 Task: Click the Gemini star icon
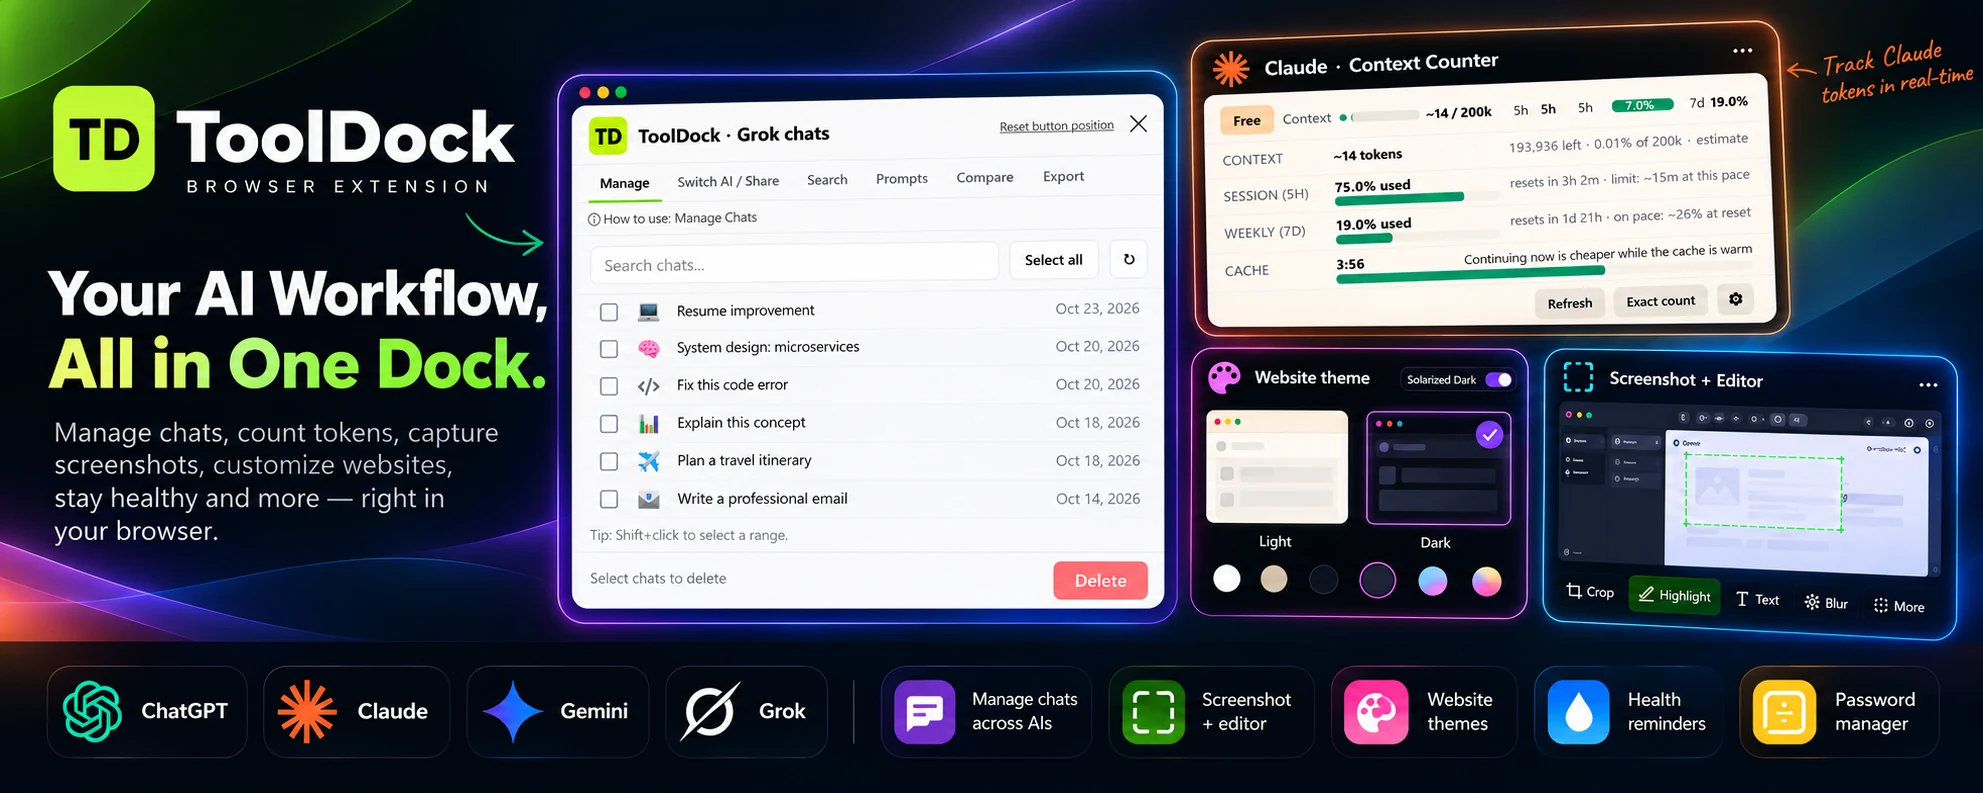[512, 711]
